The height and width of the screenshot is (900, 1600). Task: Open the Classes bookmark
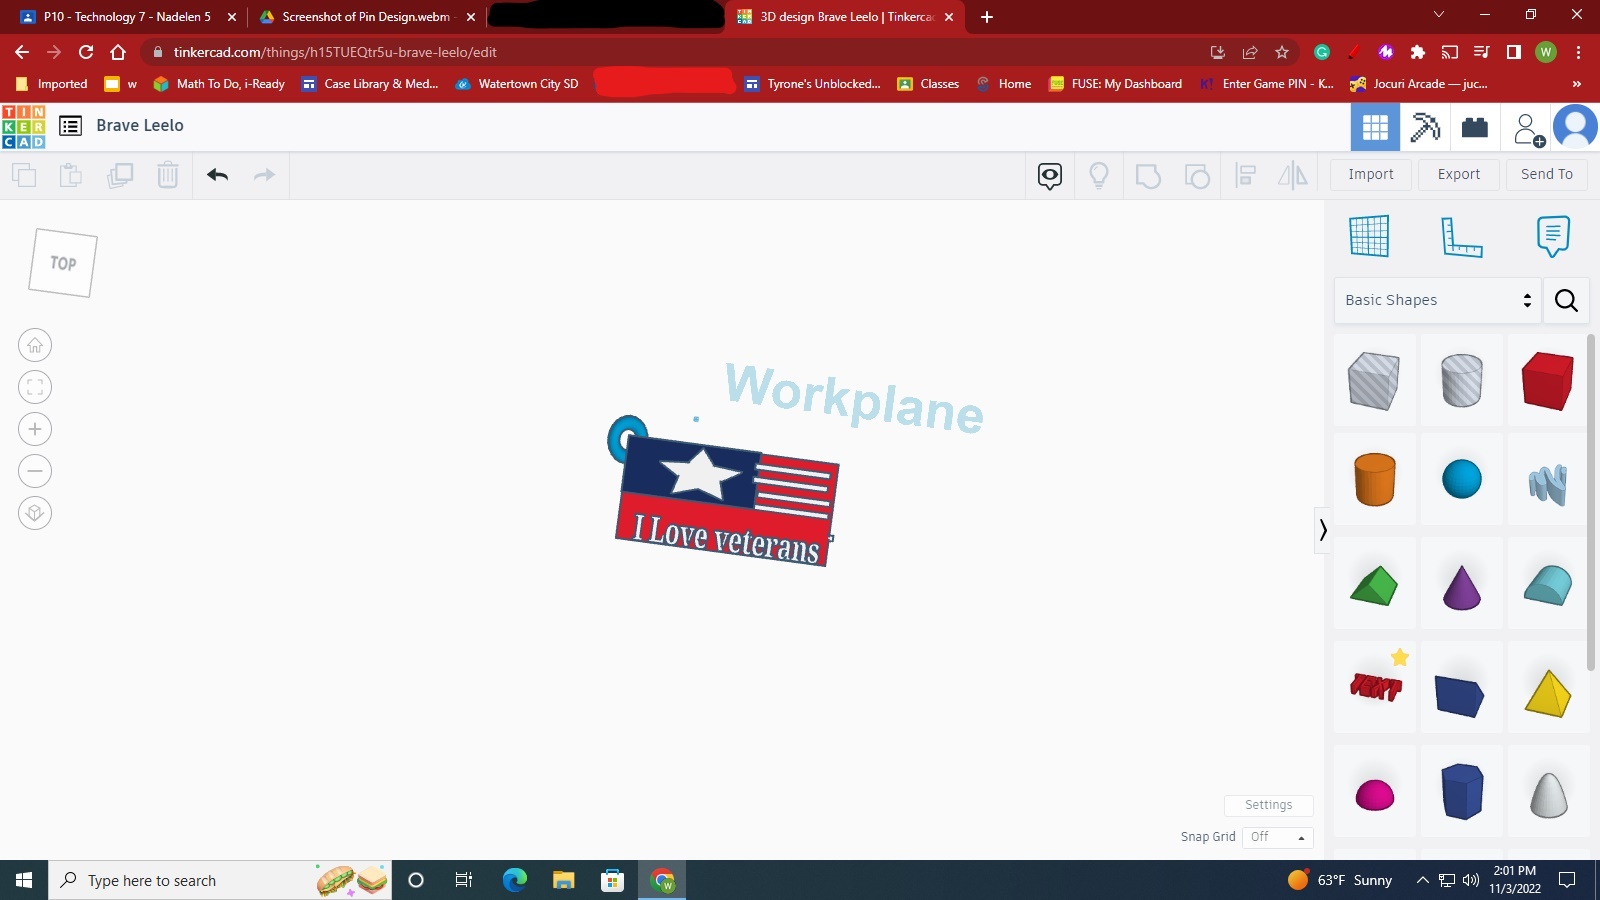tap(928, 84)
